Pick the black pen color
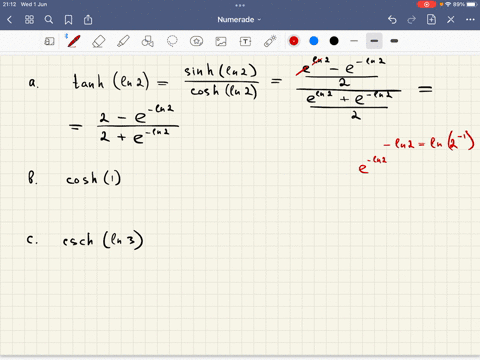Screen dimensions: 480x360 pyautogui.click(x=334, y=41)
